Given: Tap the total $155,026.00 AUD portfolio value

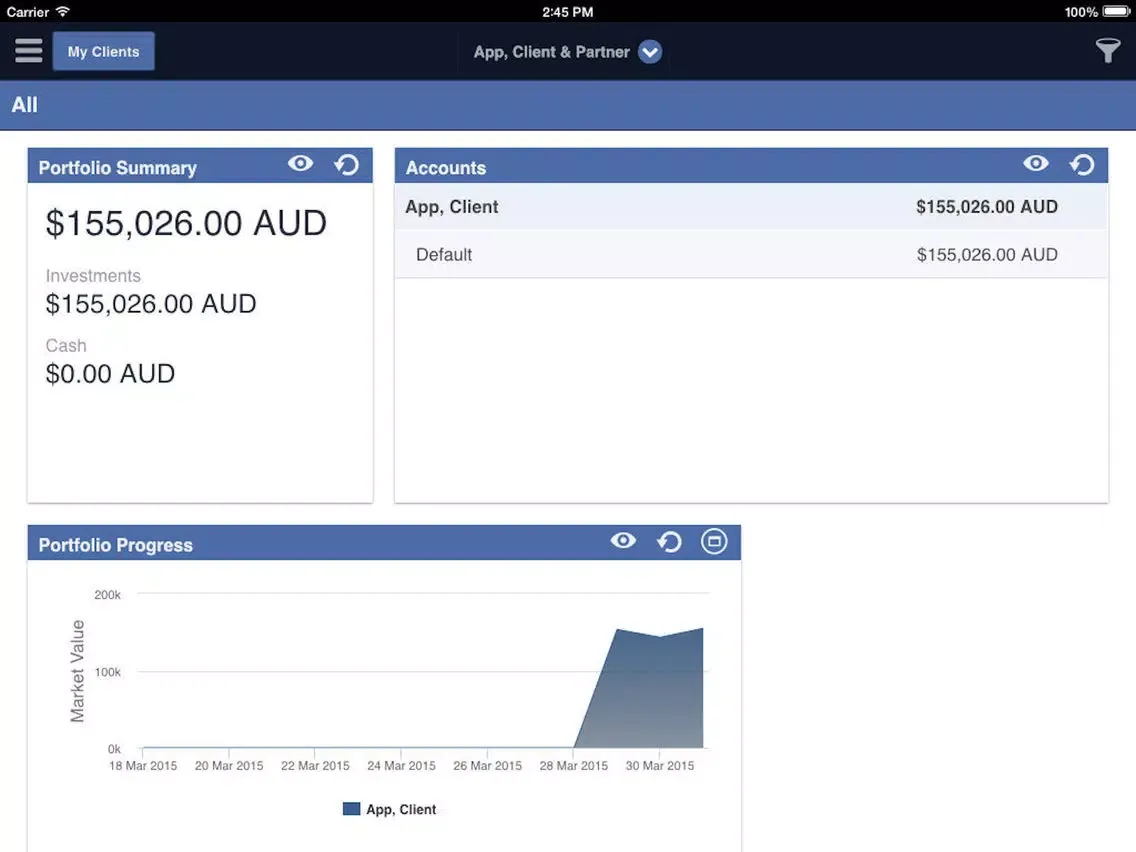Looking at the screenshot, I should coord(186,223).
